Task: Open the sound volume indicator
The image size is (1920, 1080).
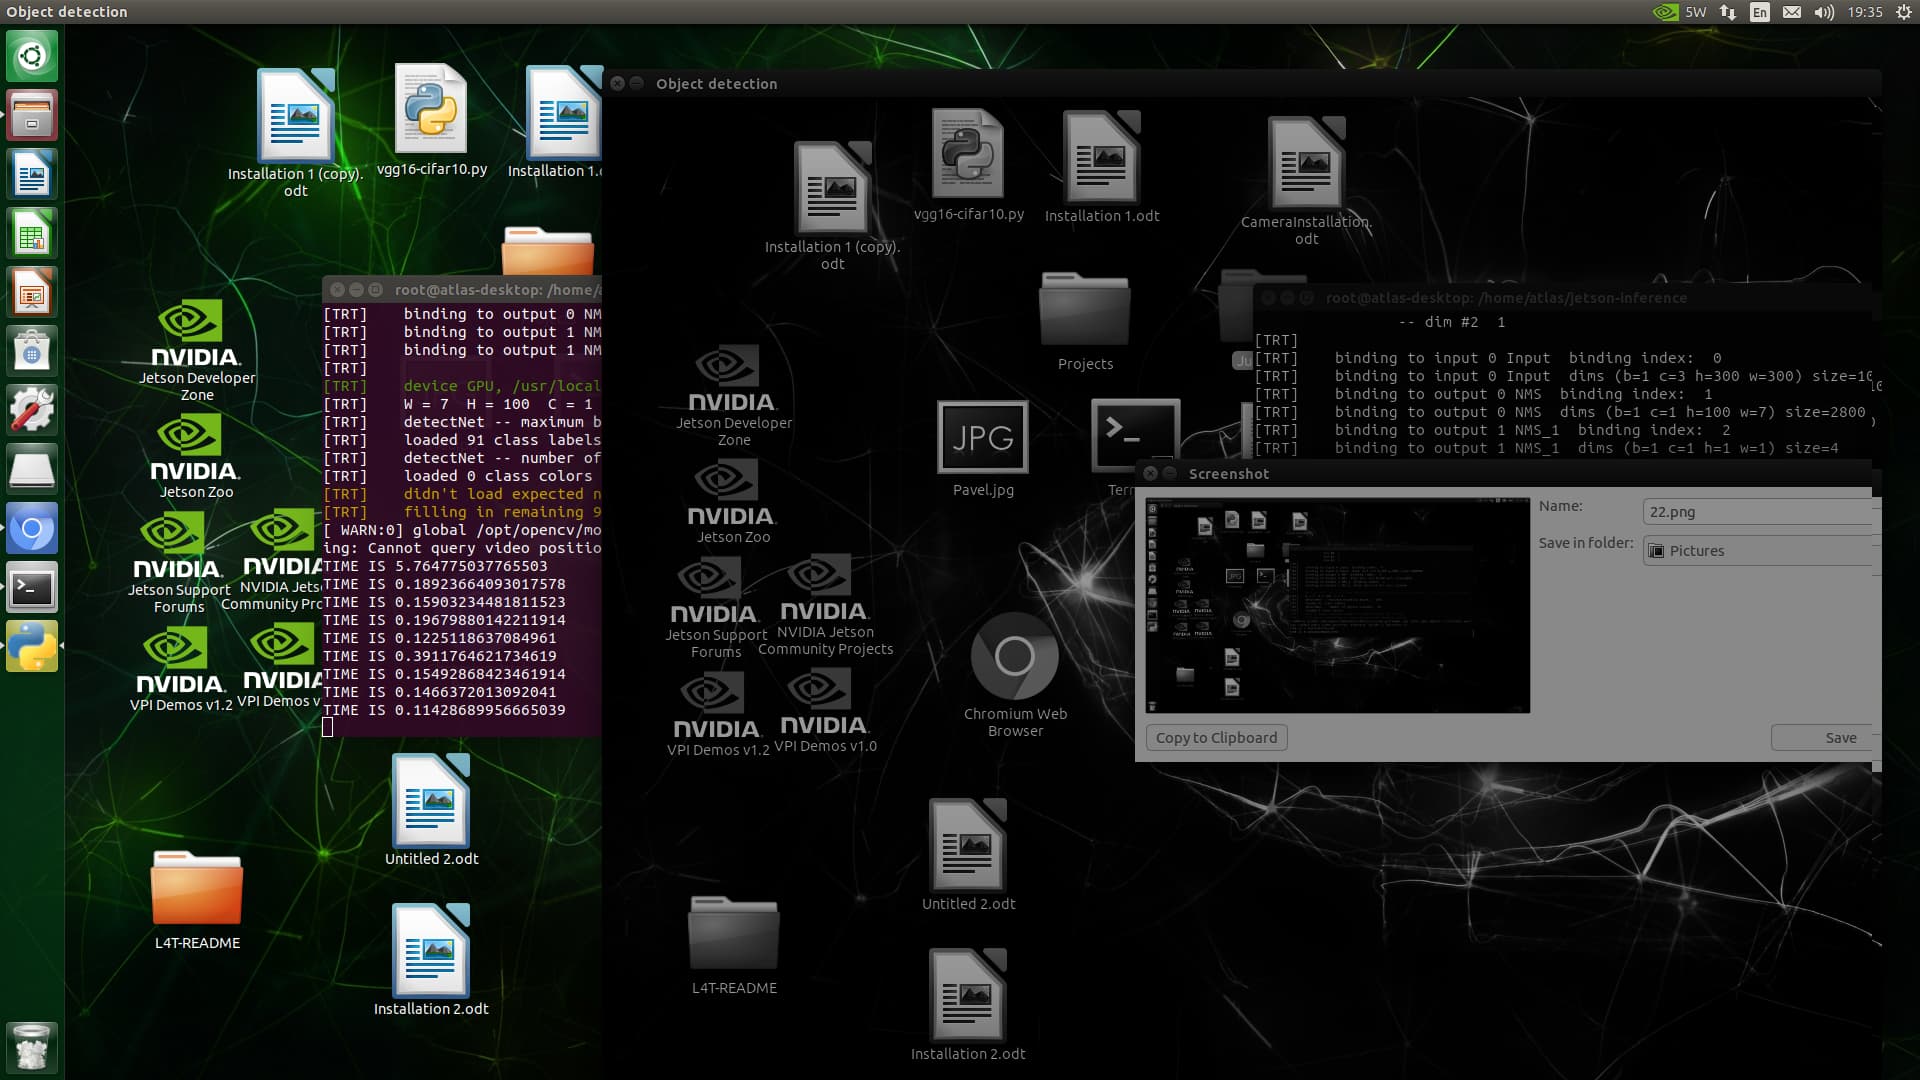Action: pos(1824,12)
